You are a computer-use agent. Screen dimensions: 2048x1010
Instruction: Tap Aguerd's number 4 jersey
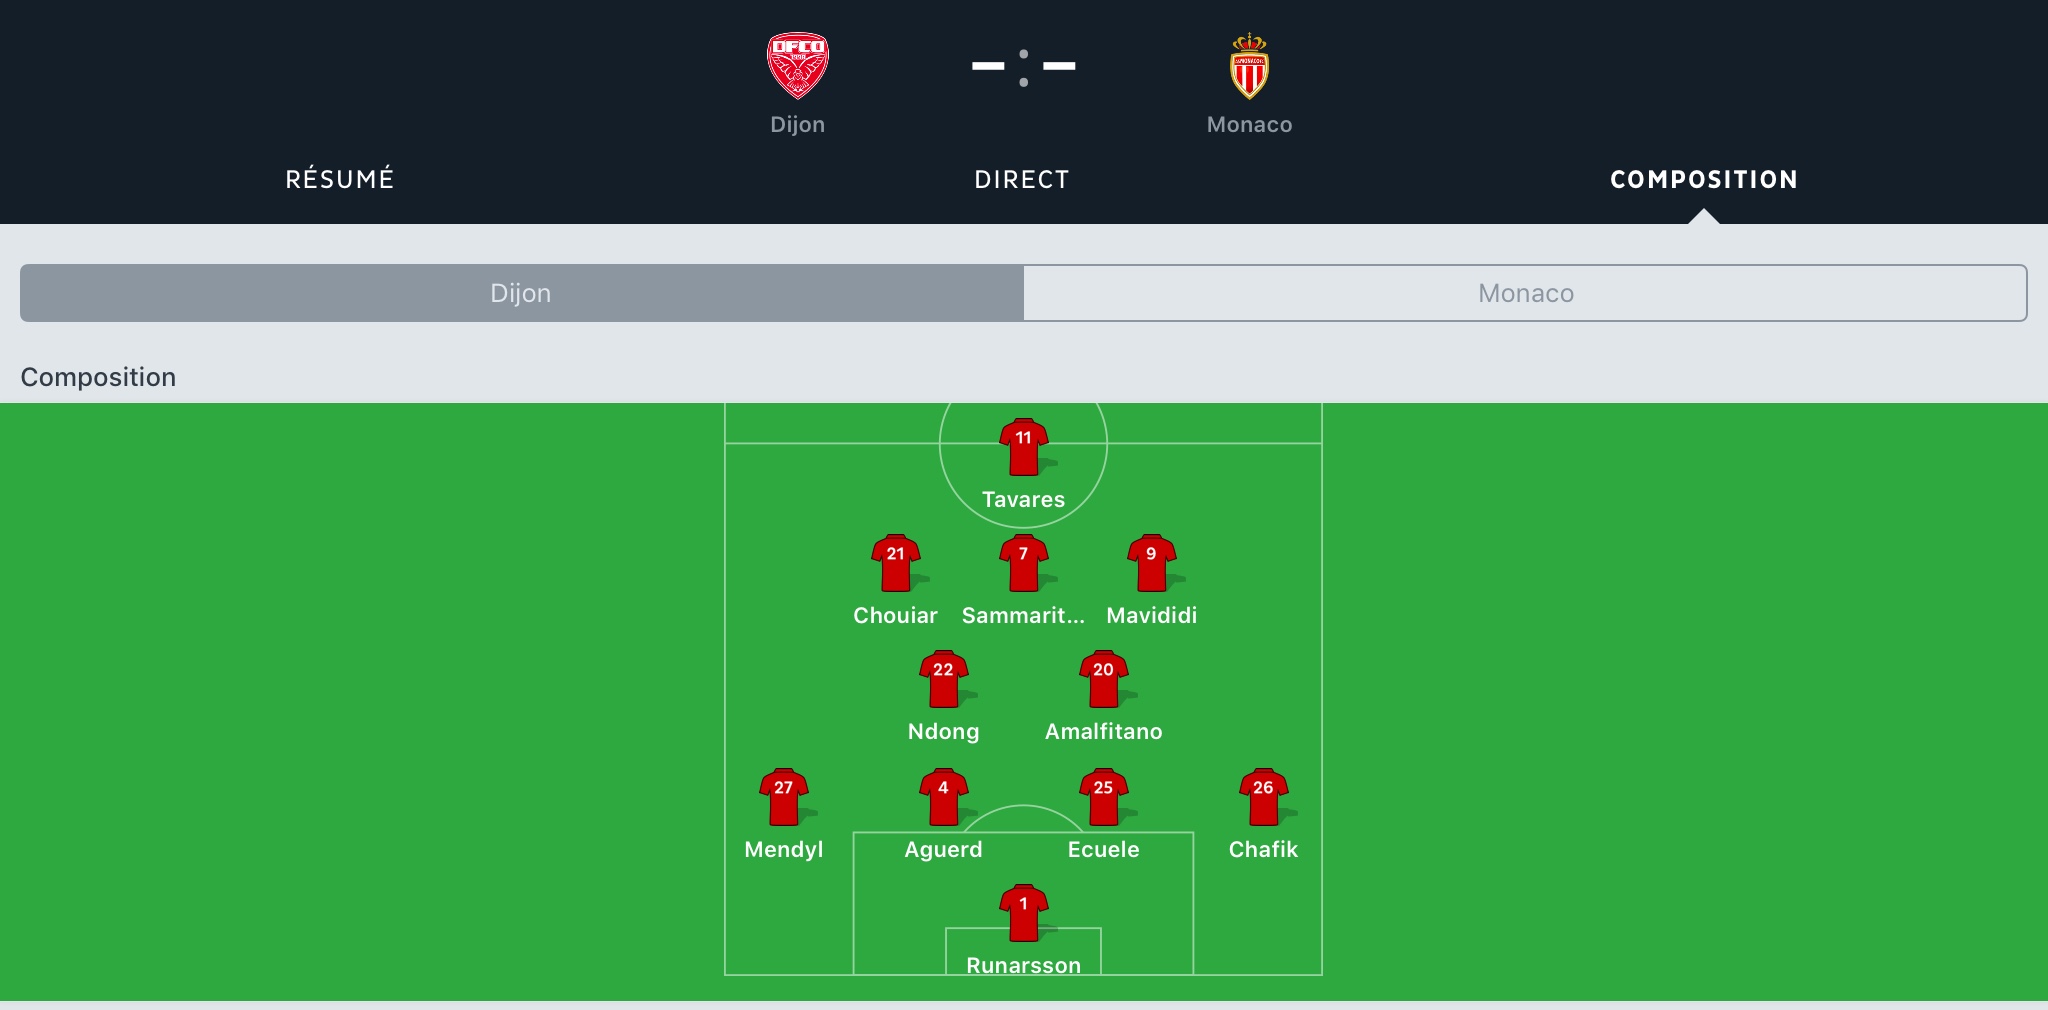(943, 796)
